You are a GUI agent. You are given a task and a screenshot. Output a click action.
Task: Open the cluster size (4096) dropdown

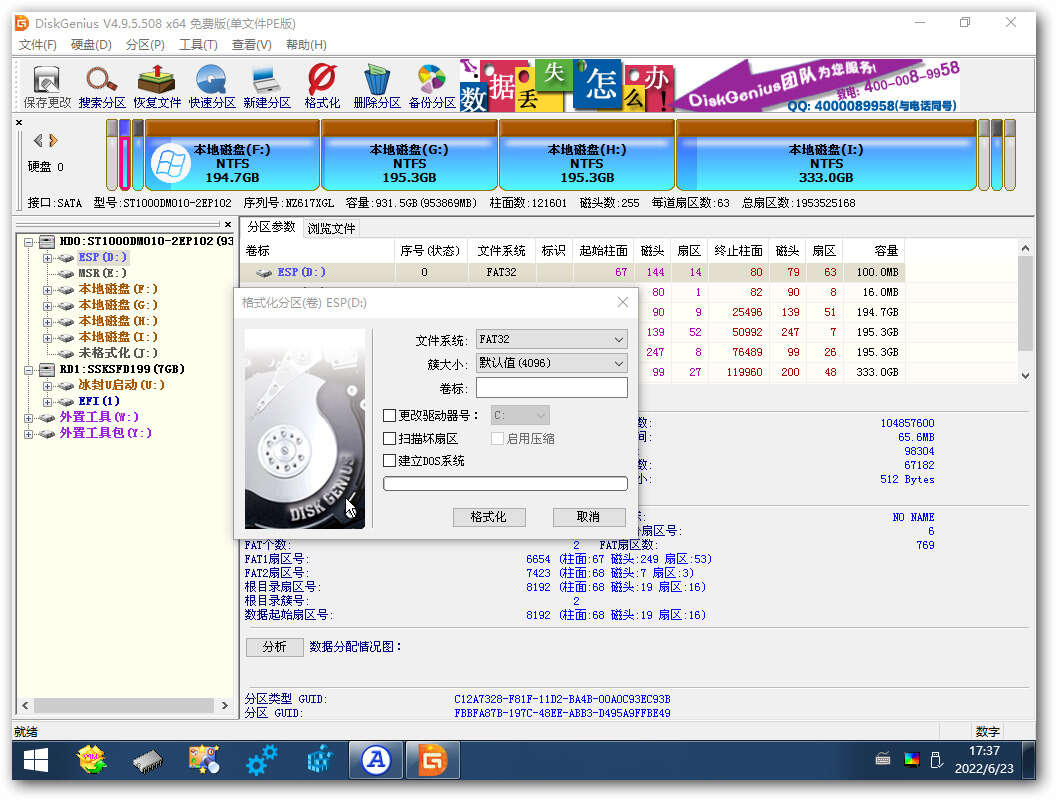coord(552,363)
